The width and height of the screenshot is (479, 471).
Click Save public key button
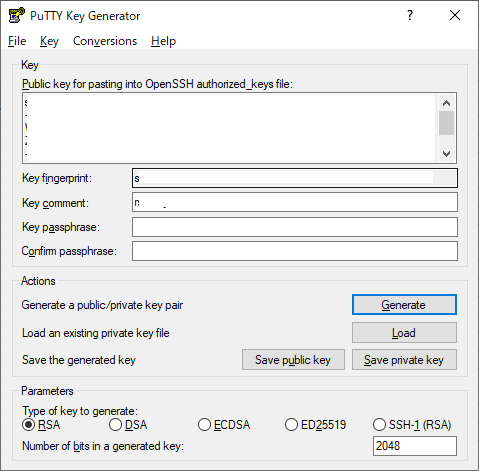click(293, 360)
